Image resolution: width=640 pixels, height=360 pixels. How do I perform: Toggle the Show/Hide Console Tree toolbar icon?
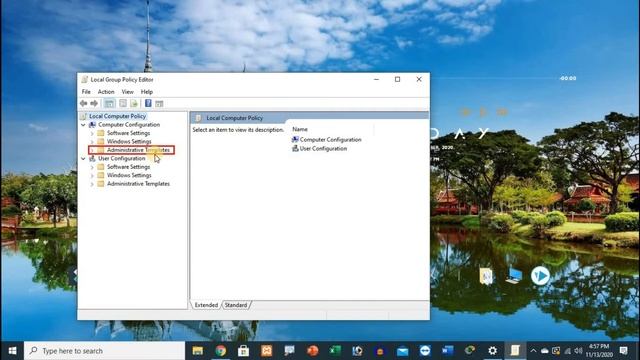tap(109, 103)
